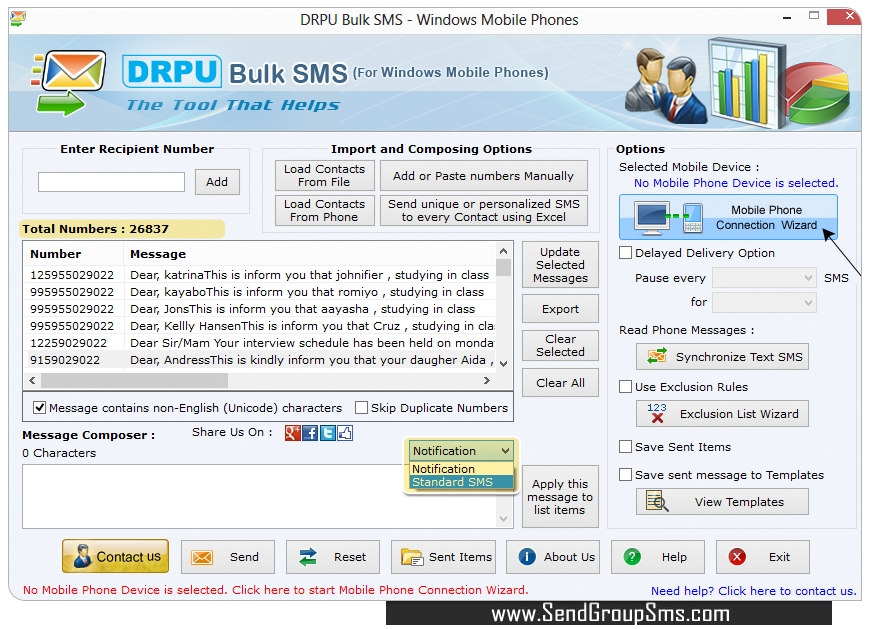Click the Exit button

(762, 557)
